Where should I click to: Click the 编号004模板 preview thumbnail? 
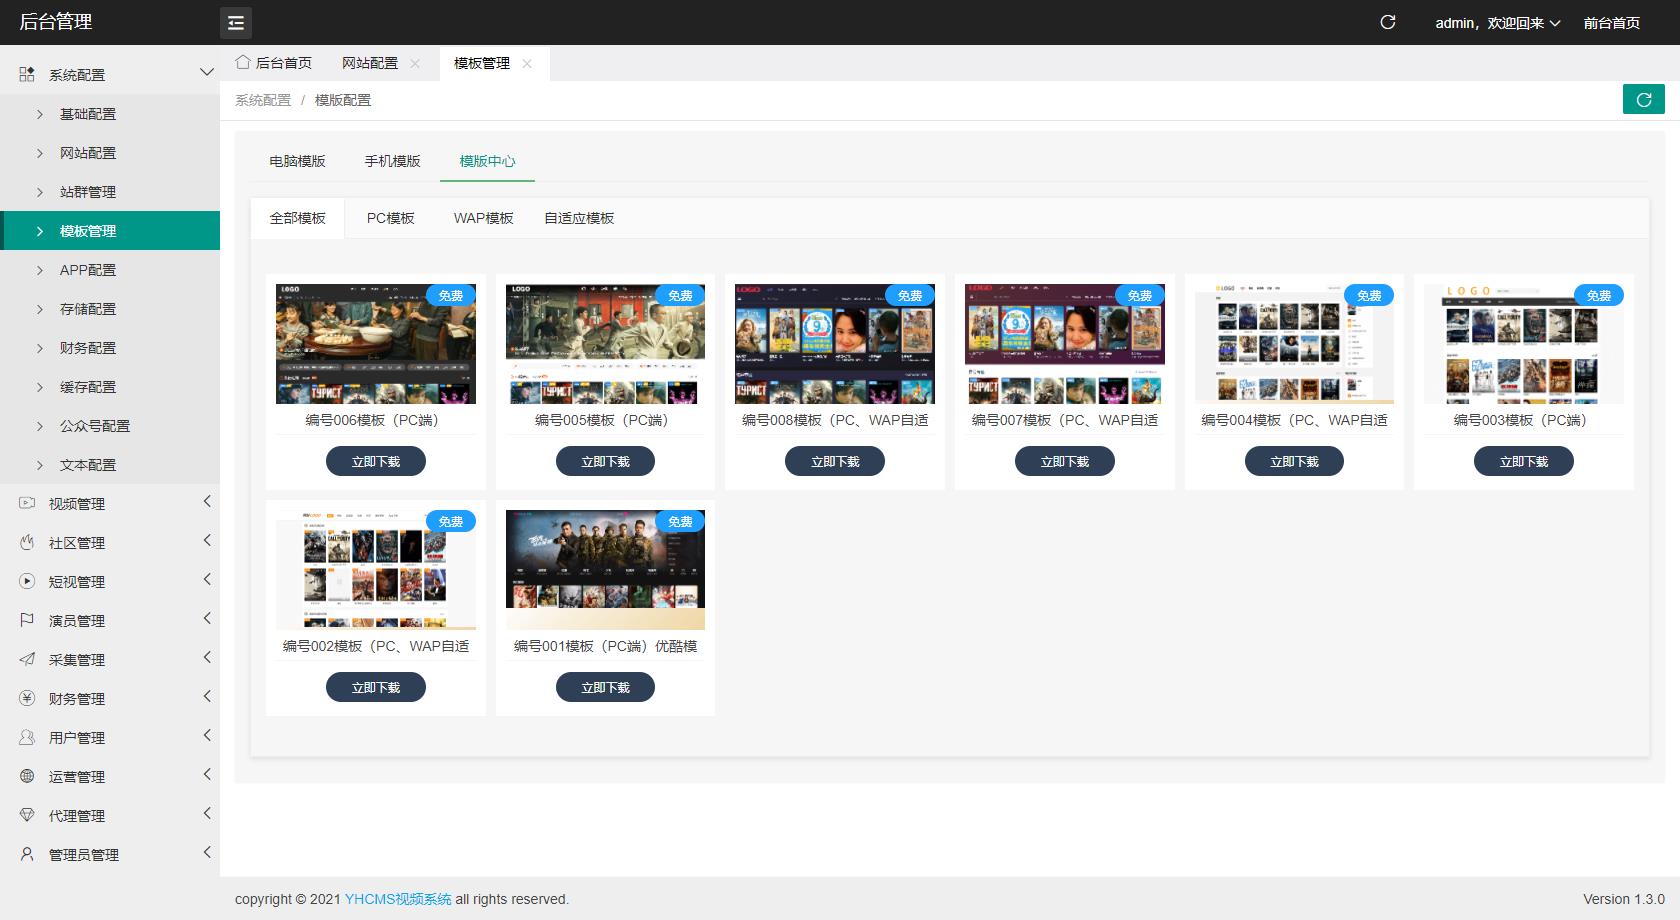click(x=1294, y=344)
